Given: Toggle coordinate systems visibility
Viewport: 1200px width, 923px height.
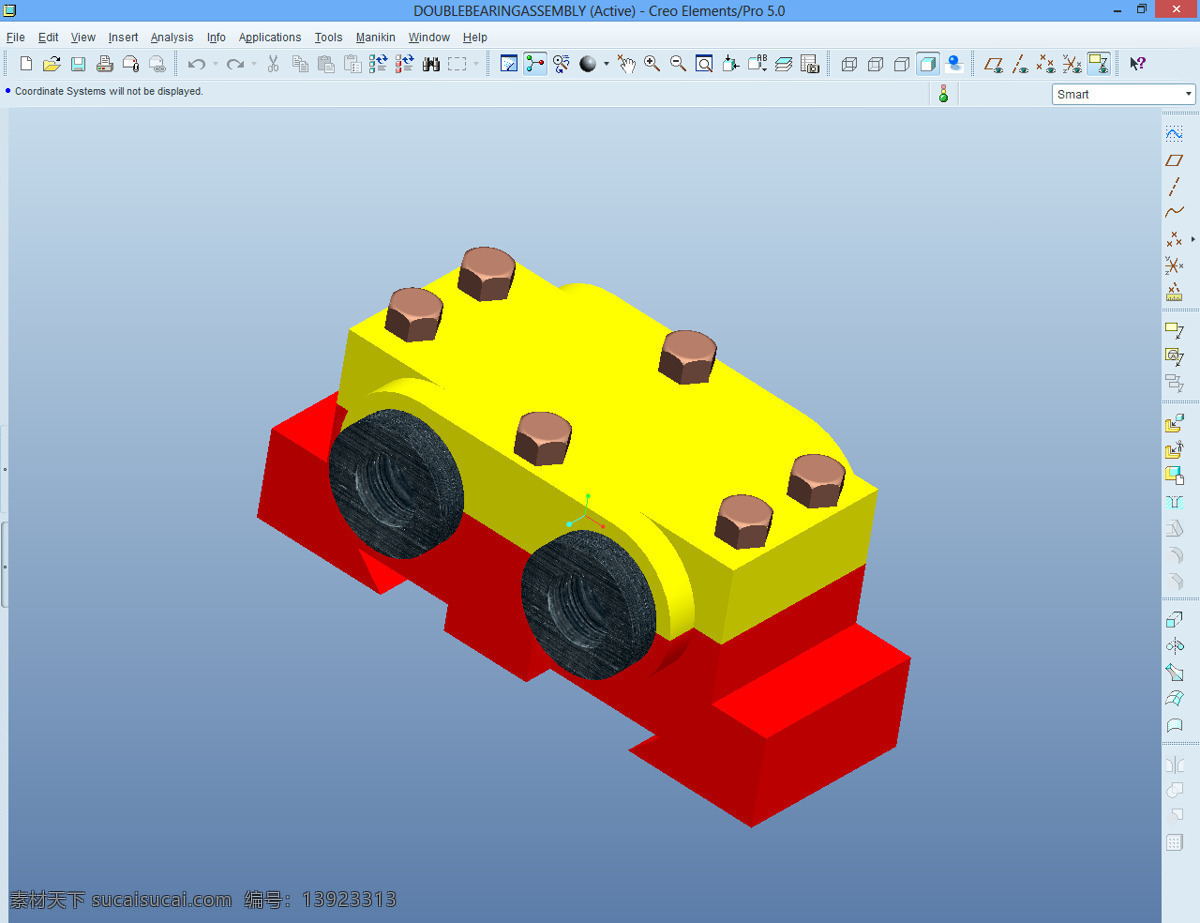Looking at the screenshot, I should [x=1072, y=64].
